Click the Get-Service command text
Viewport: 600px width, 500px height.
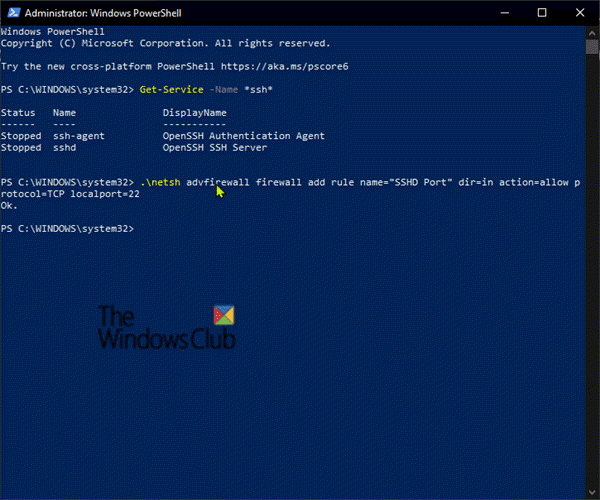click(x=171, y=90)
